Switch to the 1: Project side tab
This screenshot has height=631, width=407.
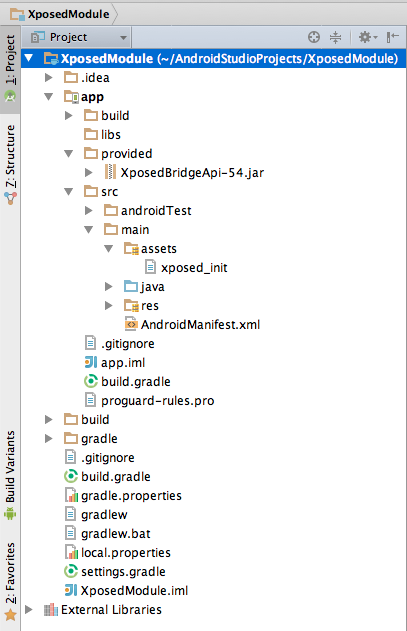(10, 68)
